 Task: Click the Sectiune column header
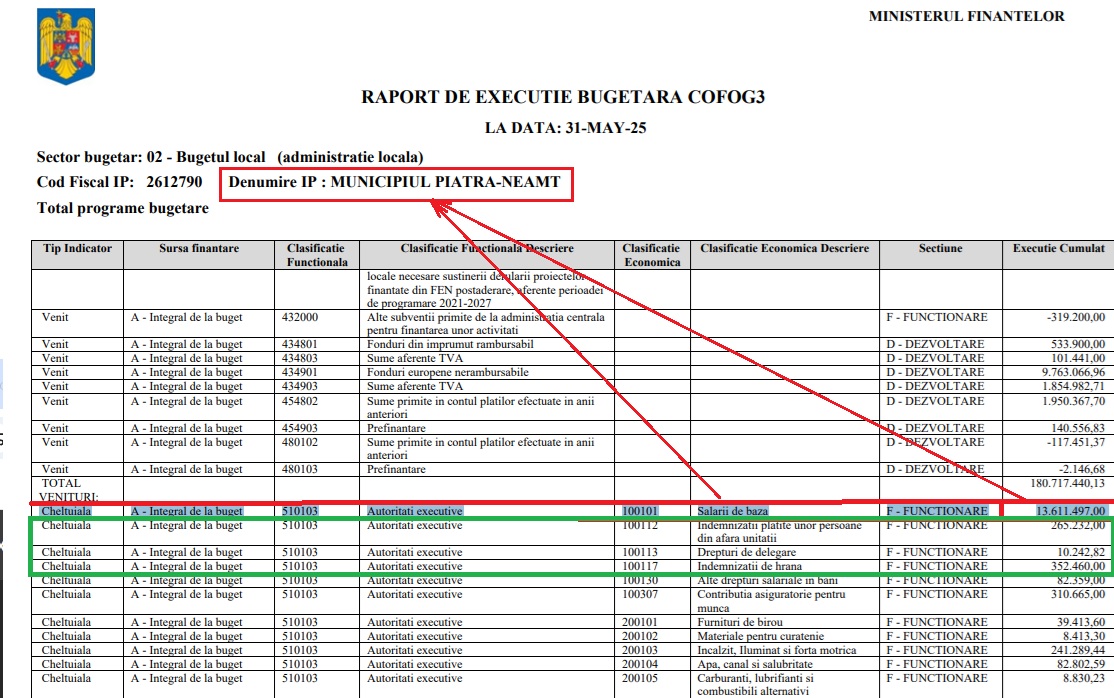[x=941, y=248]
